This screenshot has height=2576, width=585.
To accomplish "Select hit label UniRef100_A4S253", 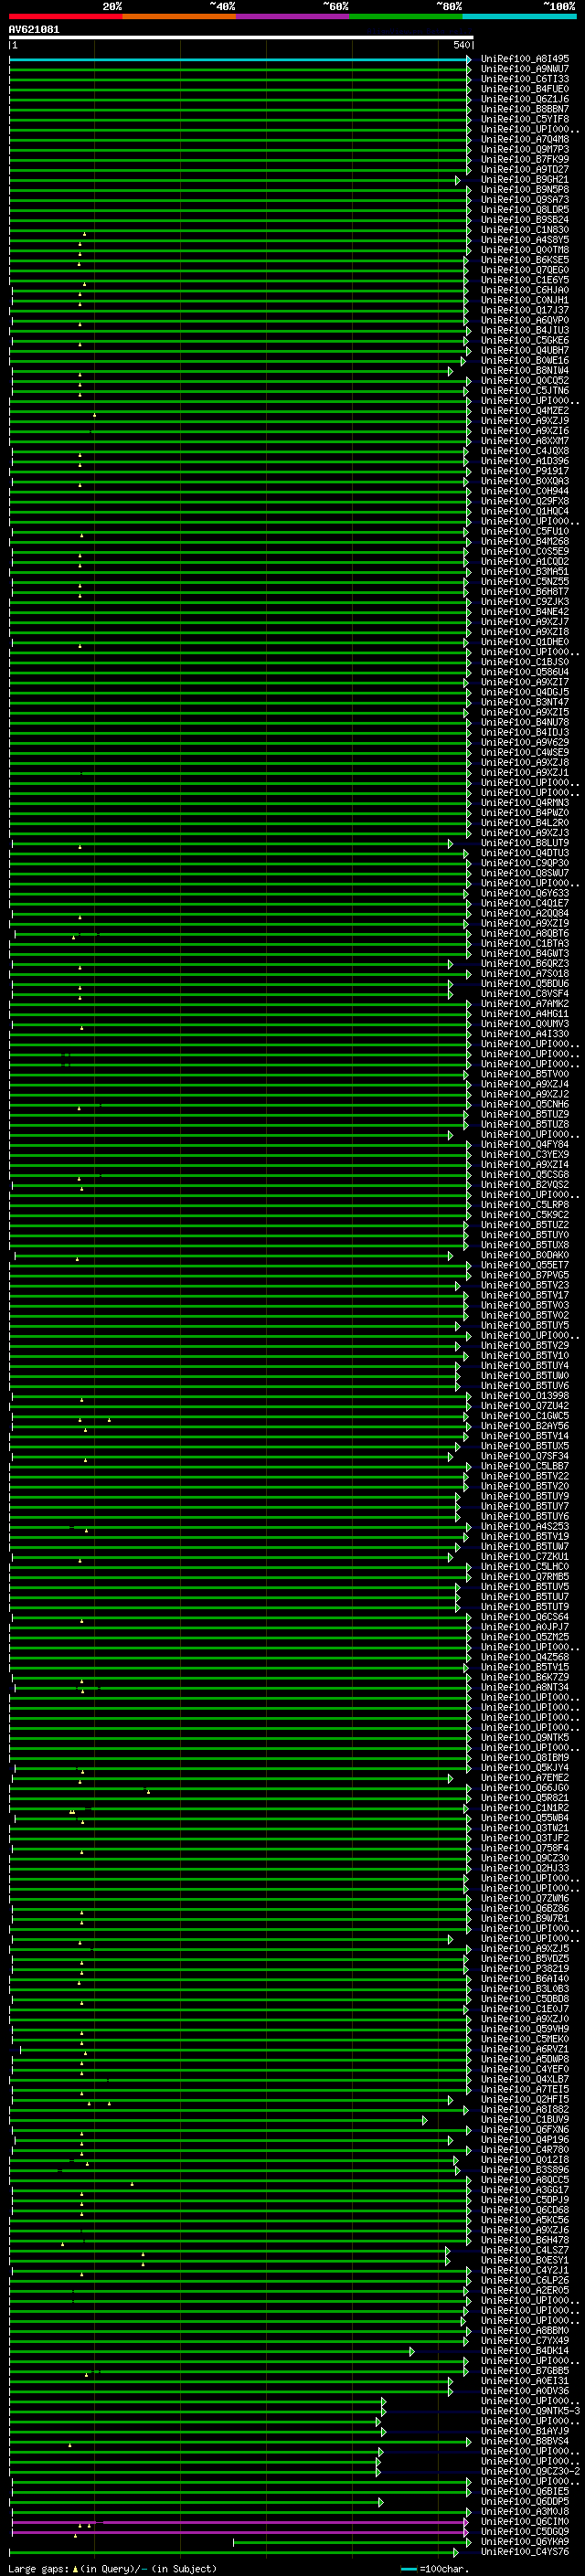I will (524, 1526).
